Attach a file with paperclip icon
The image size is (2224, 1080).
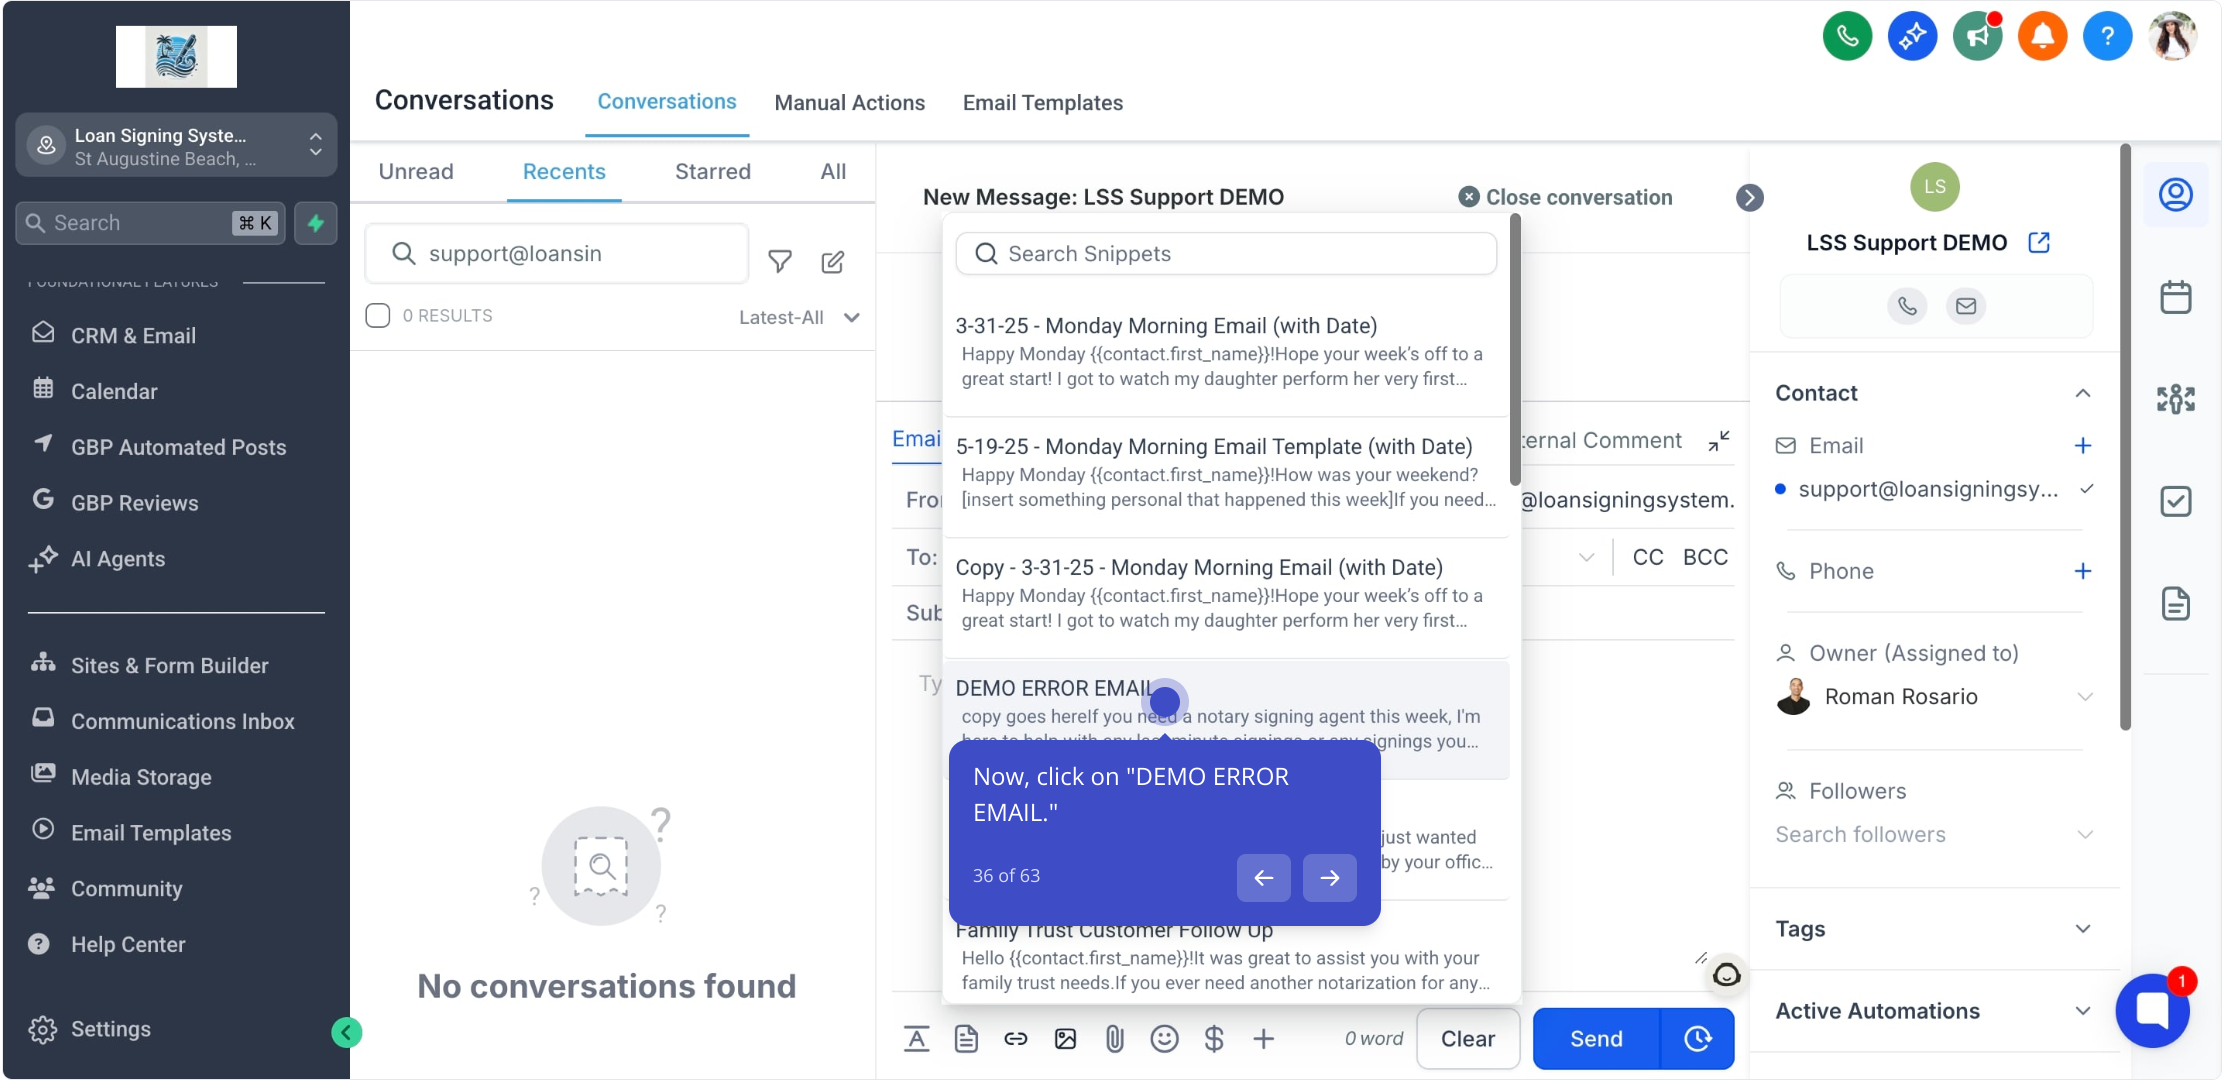click(x=1114, y=1039)
